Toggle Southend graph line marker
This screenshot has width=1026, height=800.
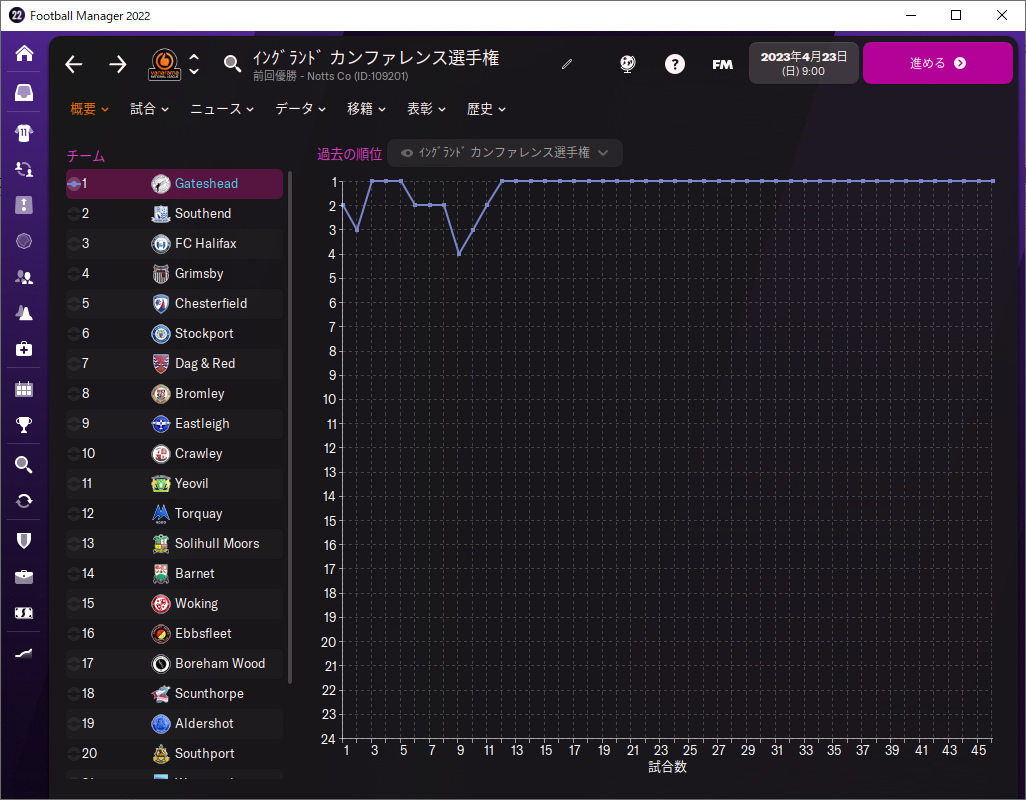click(x=74, y=214)
